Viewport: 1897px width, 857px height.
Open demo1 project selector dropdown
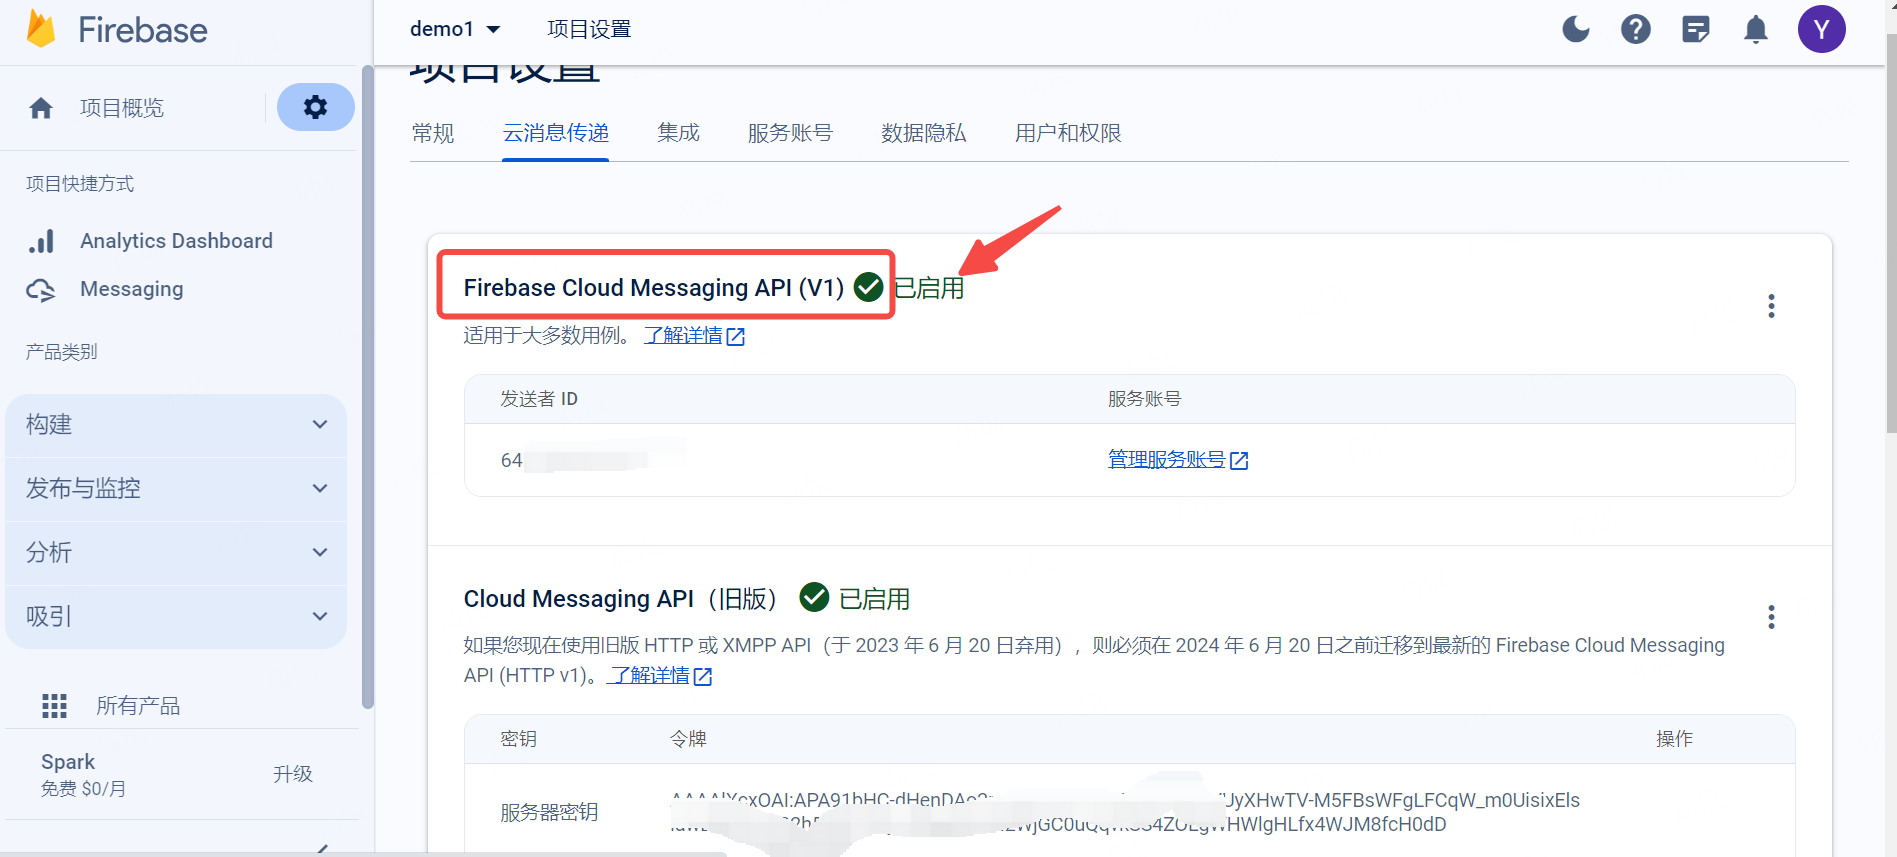click(455, 29)
